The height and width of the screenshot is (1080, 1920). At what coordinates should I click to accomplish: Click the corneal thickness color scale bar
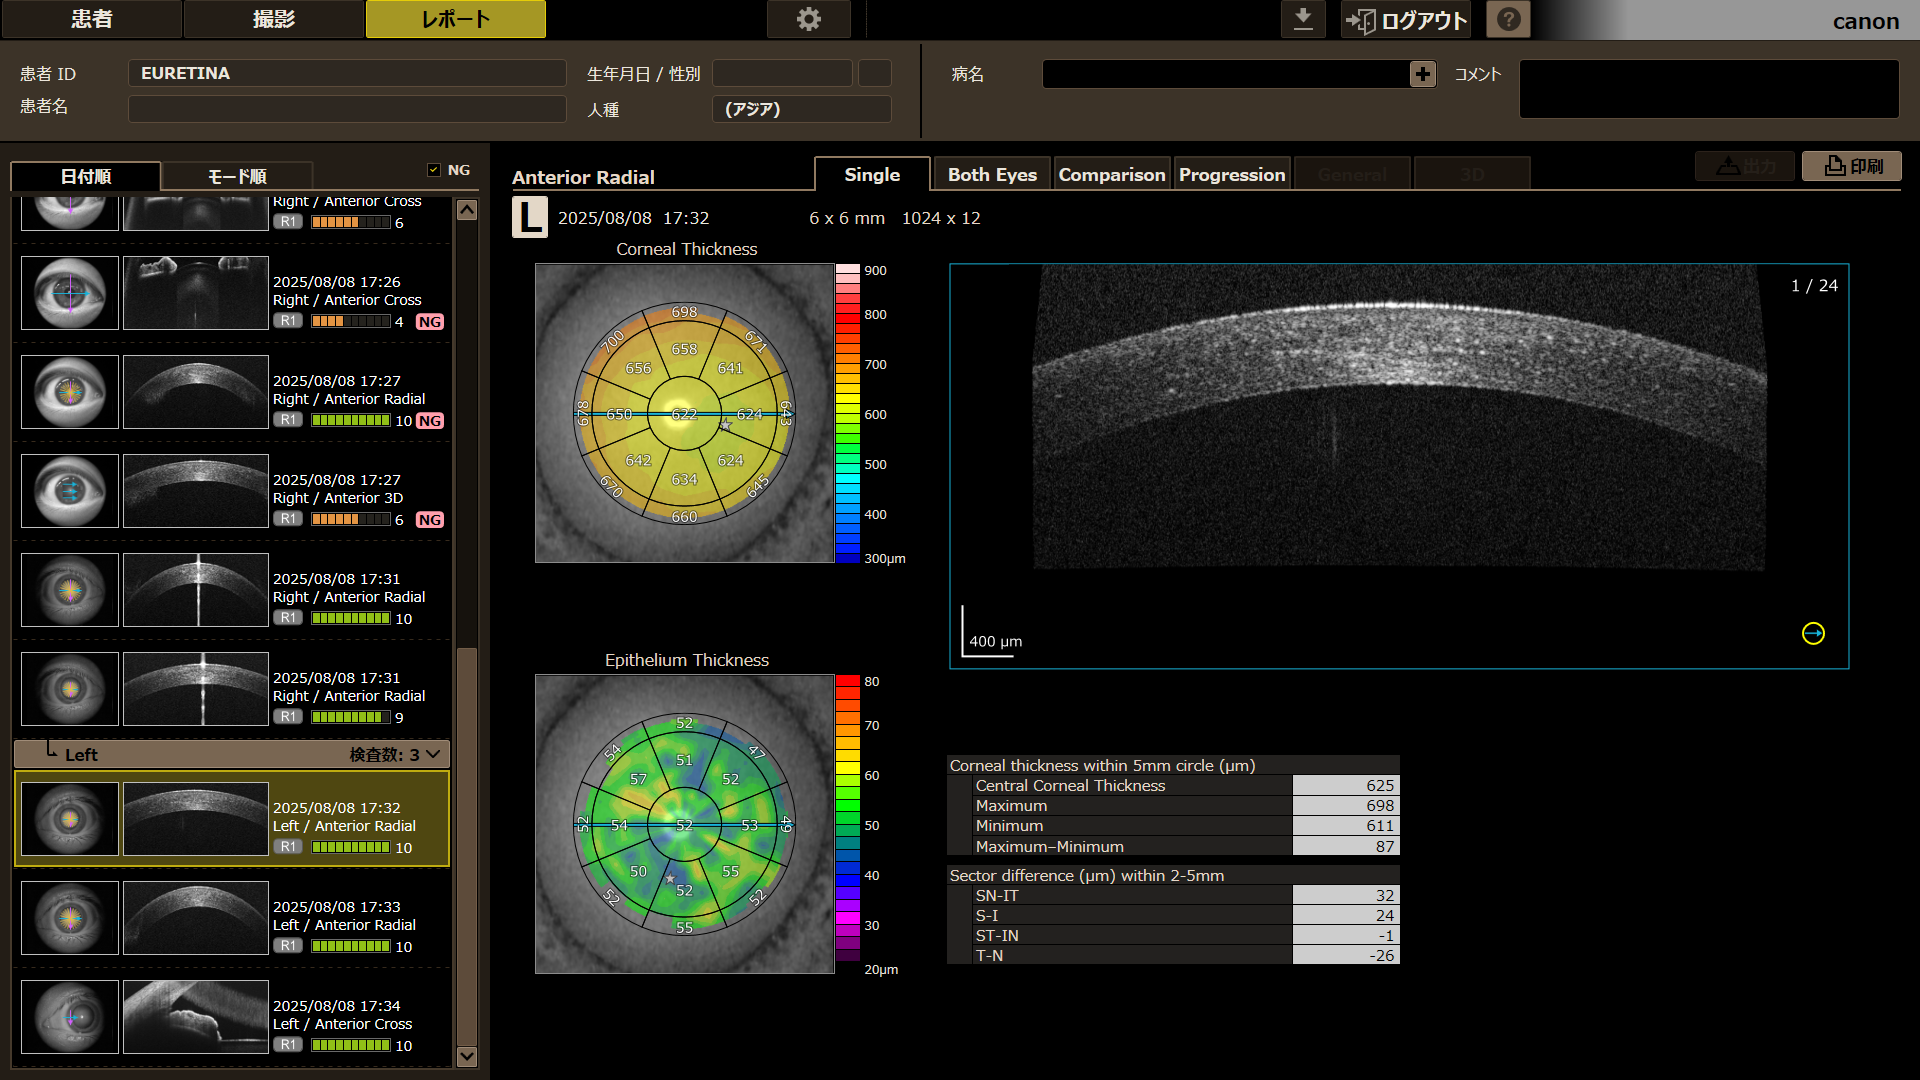coord(847,413)
